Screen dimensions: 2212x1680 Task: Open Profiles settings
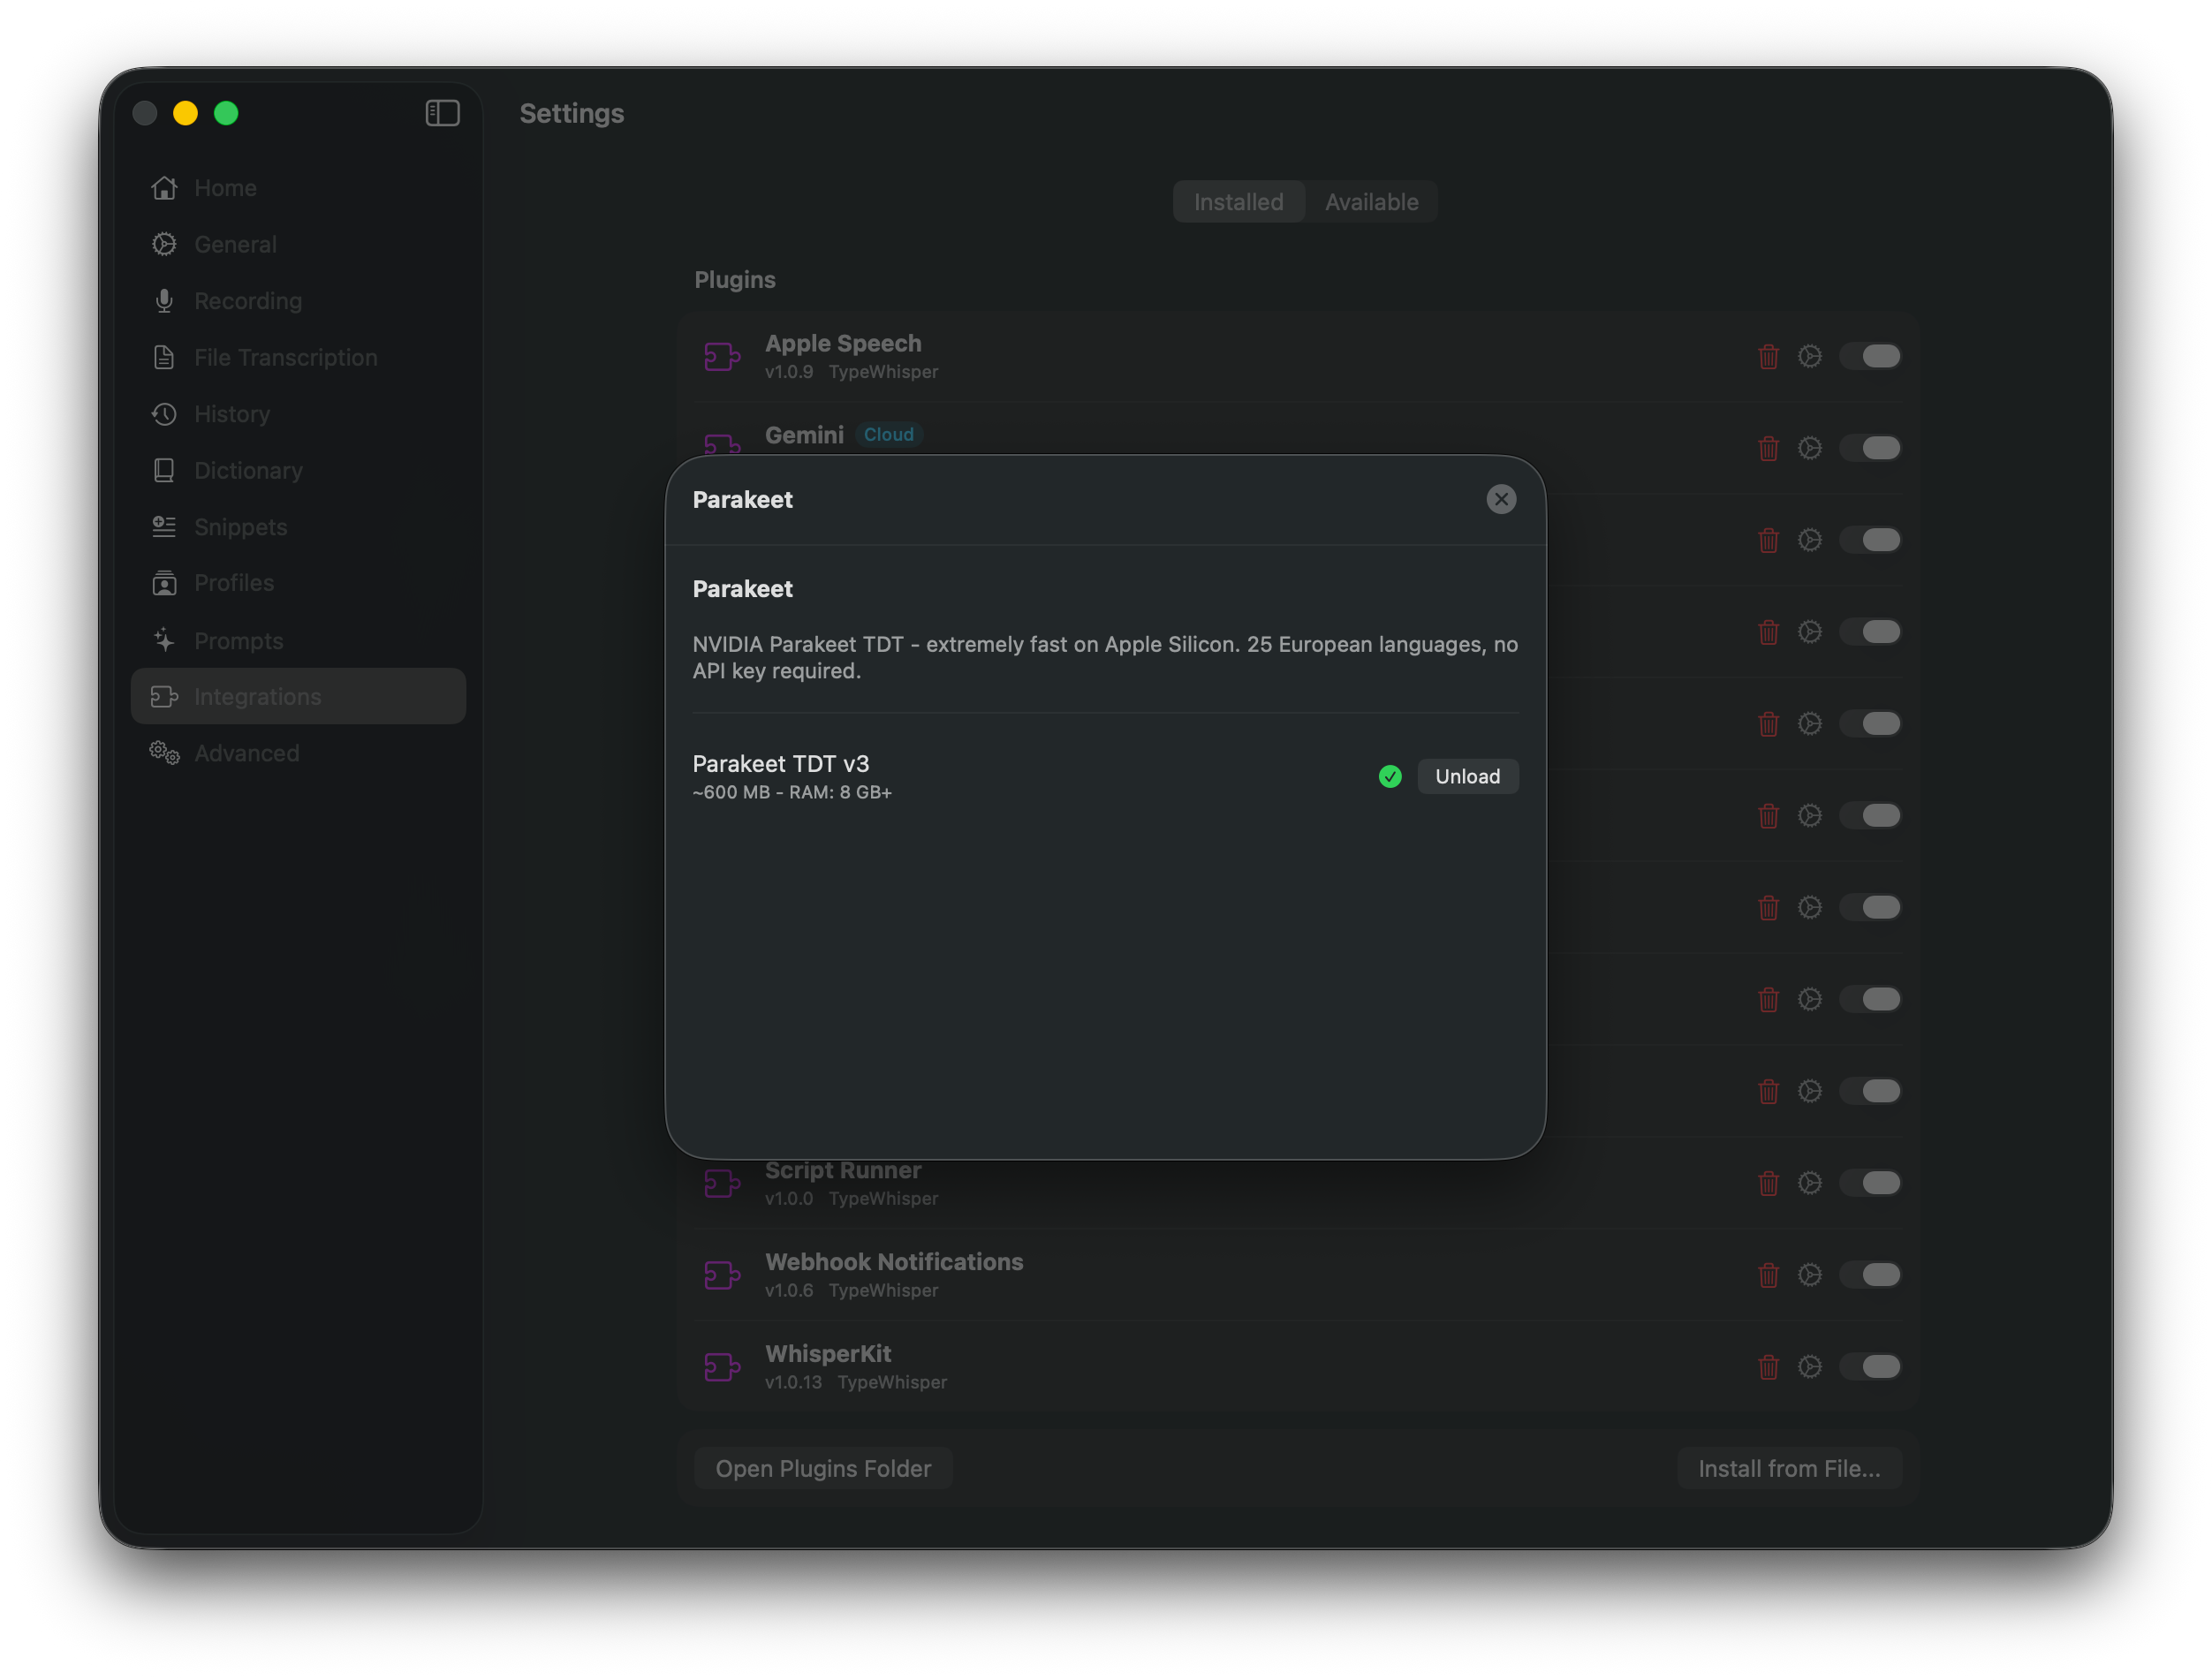click(234, 583)
